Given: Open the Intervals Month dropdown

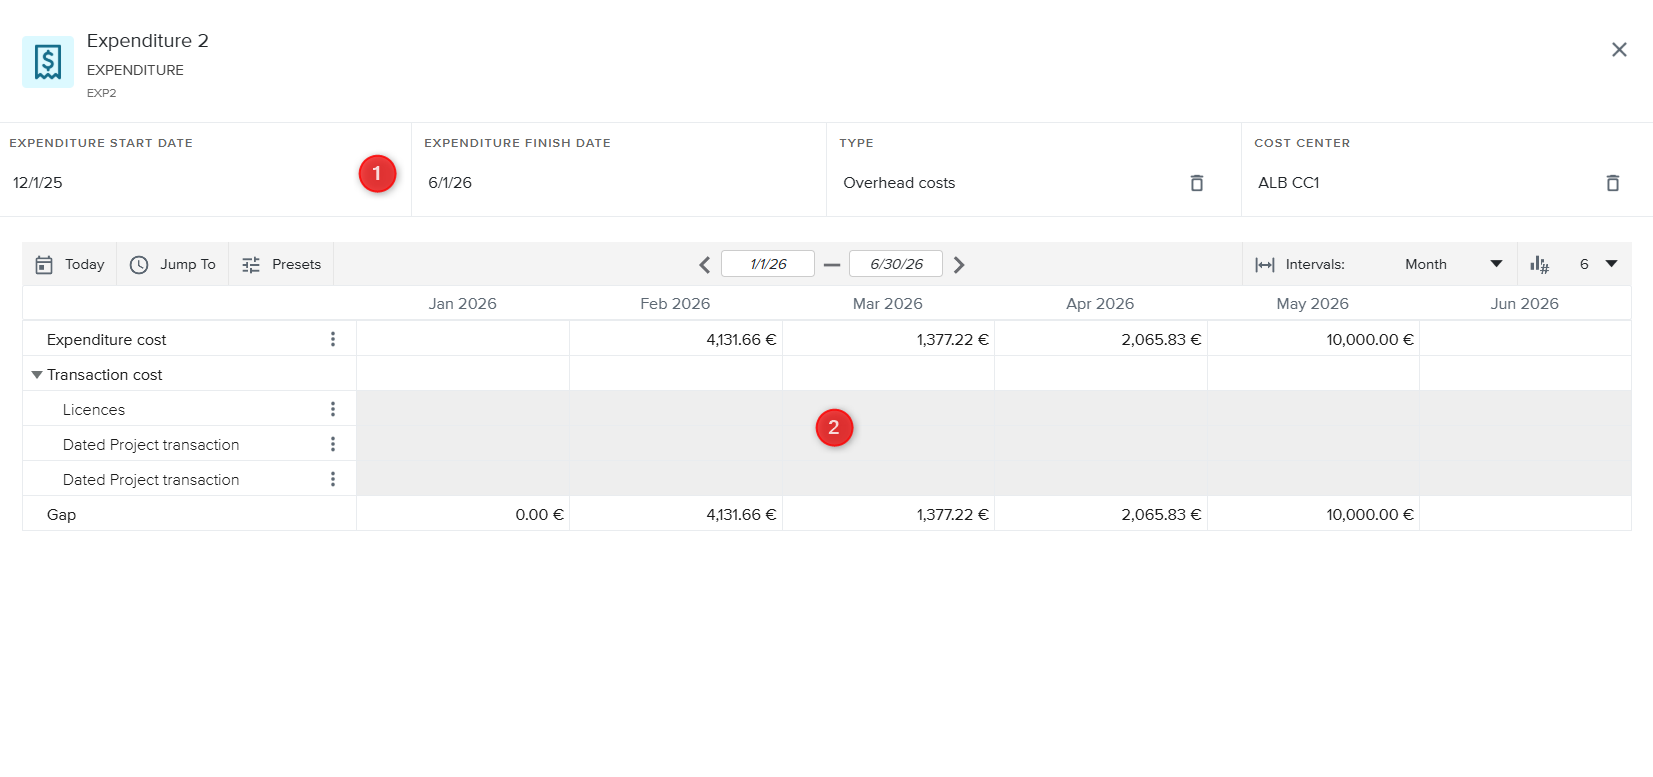Looking at the screenshot, I should pyautogui.click(x=1452, y=265).
